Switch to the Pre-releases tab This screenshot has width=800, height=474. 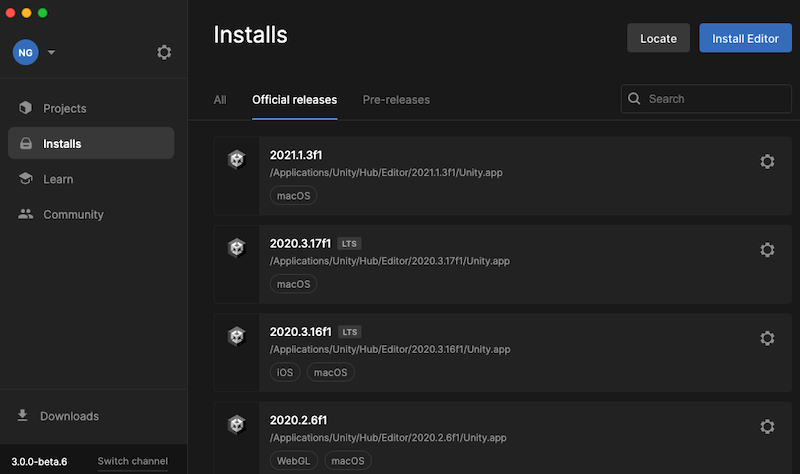pos(396,99)
